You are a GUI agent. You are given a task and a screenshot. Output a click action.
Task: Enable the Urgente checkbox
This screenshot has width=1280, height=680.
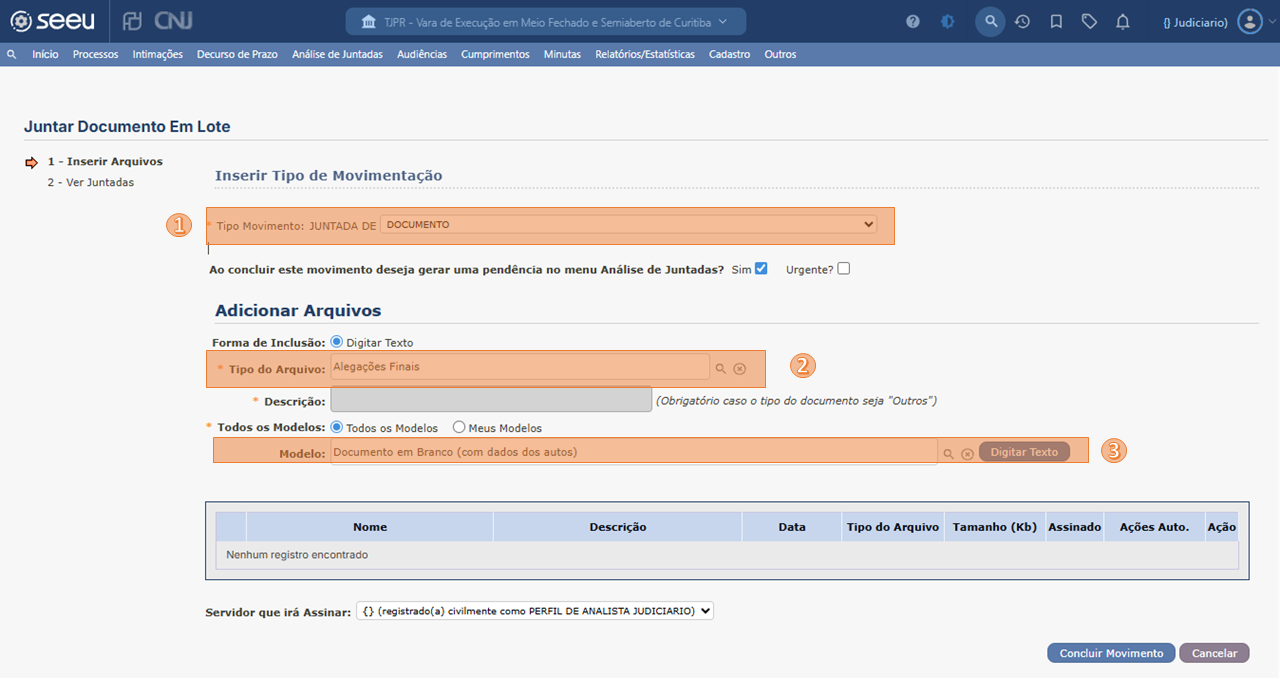pos(843,268)
